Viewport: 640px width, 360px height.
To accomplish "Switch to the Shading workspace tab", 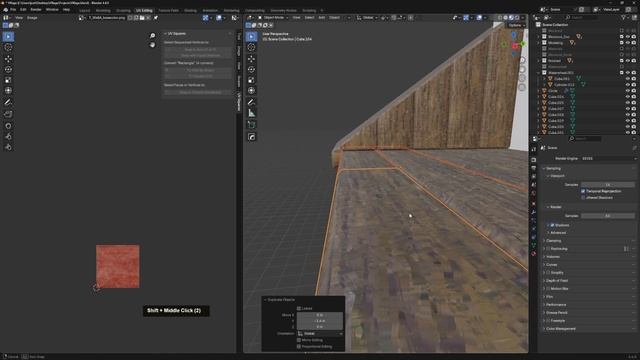I will (x=190, y=11).
